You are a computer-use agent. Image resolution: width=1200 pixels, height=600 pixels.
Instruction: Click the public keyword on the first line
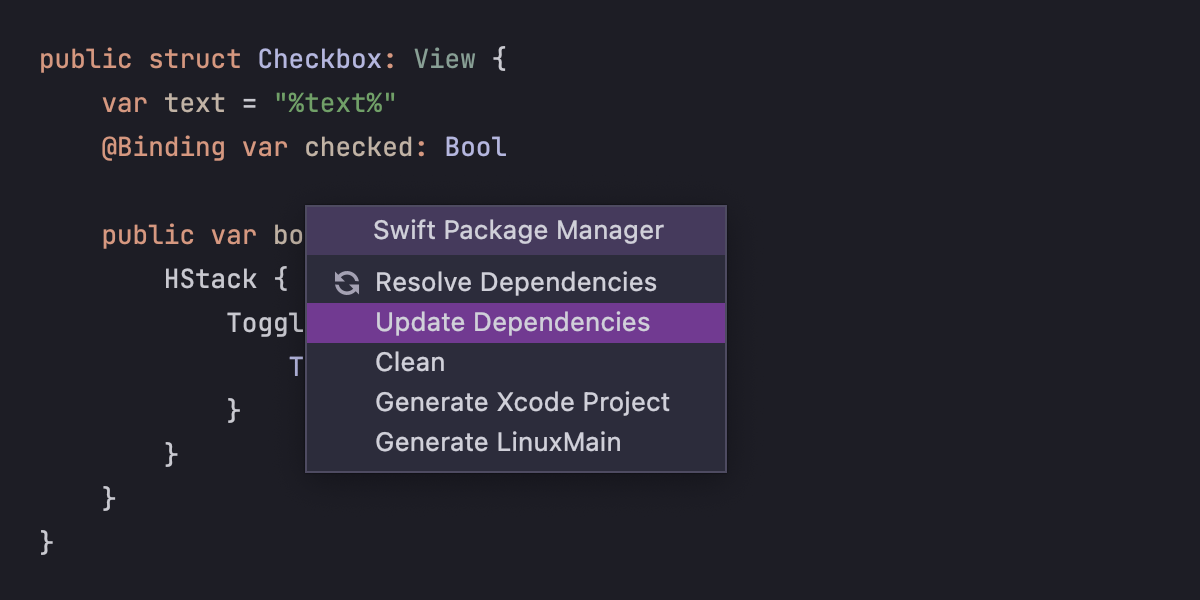85,59
